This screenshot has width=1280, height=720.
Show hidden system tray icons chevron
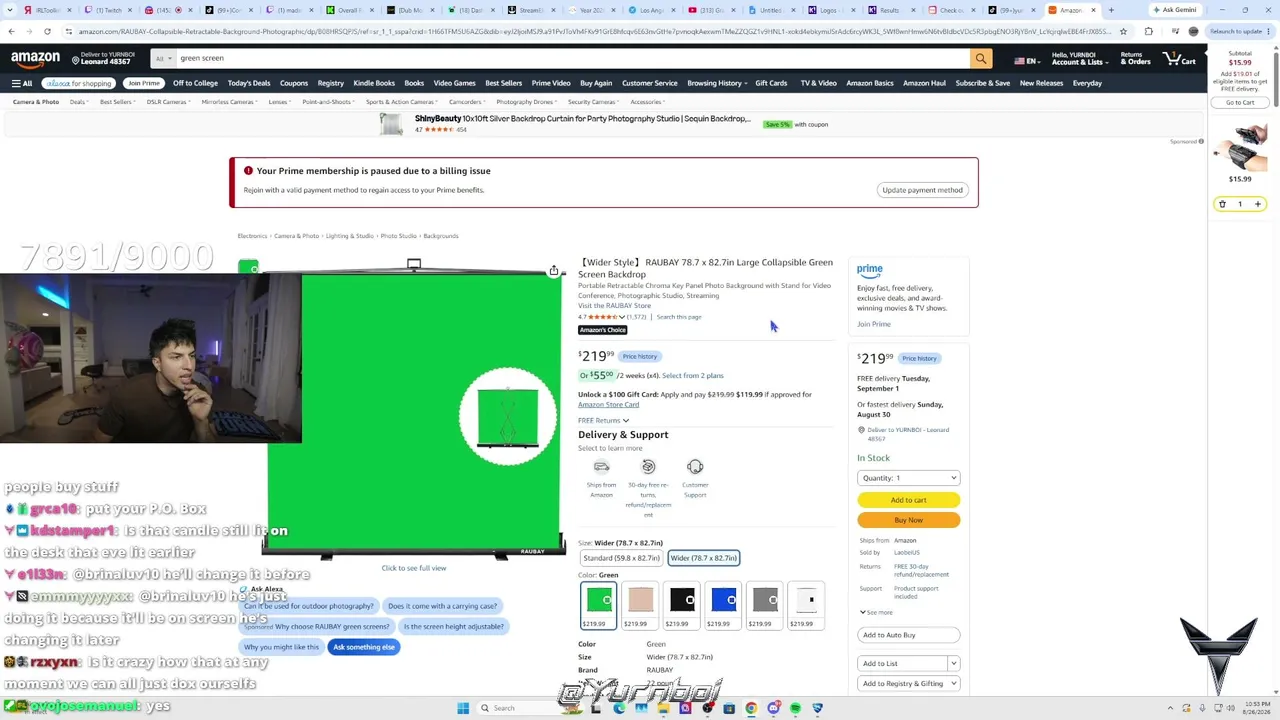(x=1170, y=708)
